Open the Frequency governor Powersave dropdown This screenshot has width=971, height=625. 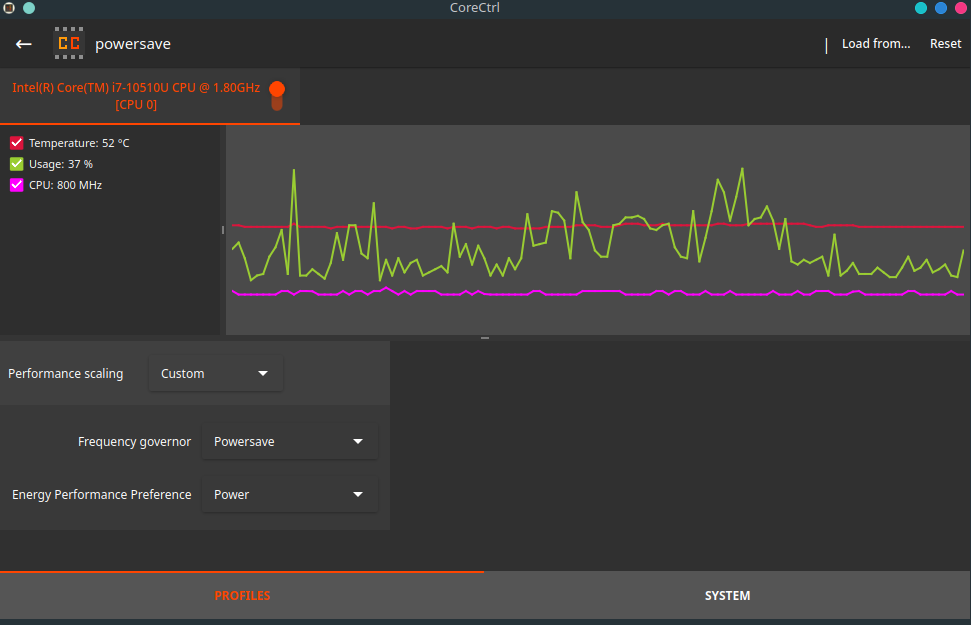tap(289, 442)
